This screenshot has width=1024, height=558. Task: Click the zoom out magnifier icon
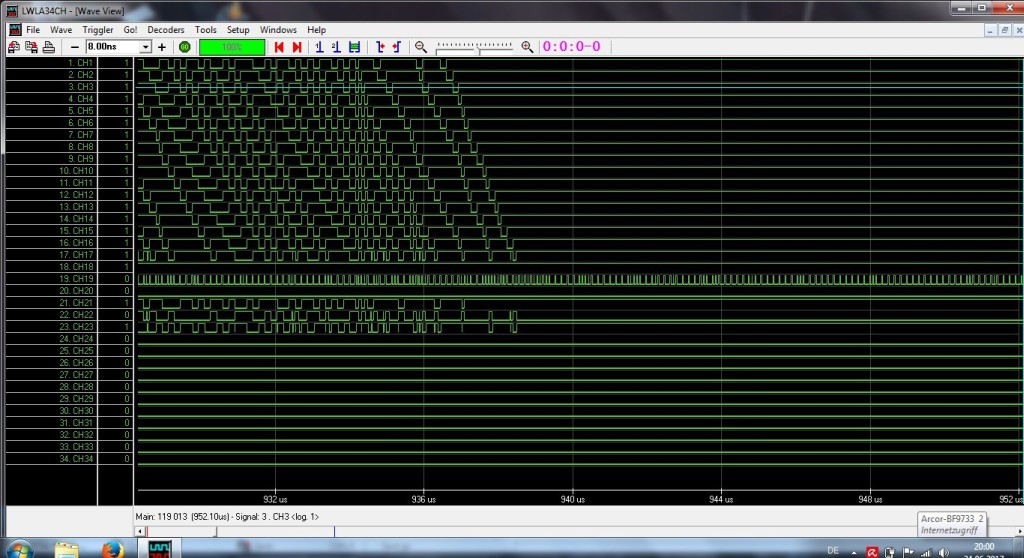pos(421,47)
